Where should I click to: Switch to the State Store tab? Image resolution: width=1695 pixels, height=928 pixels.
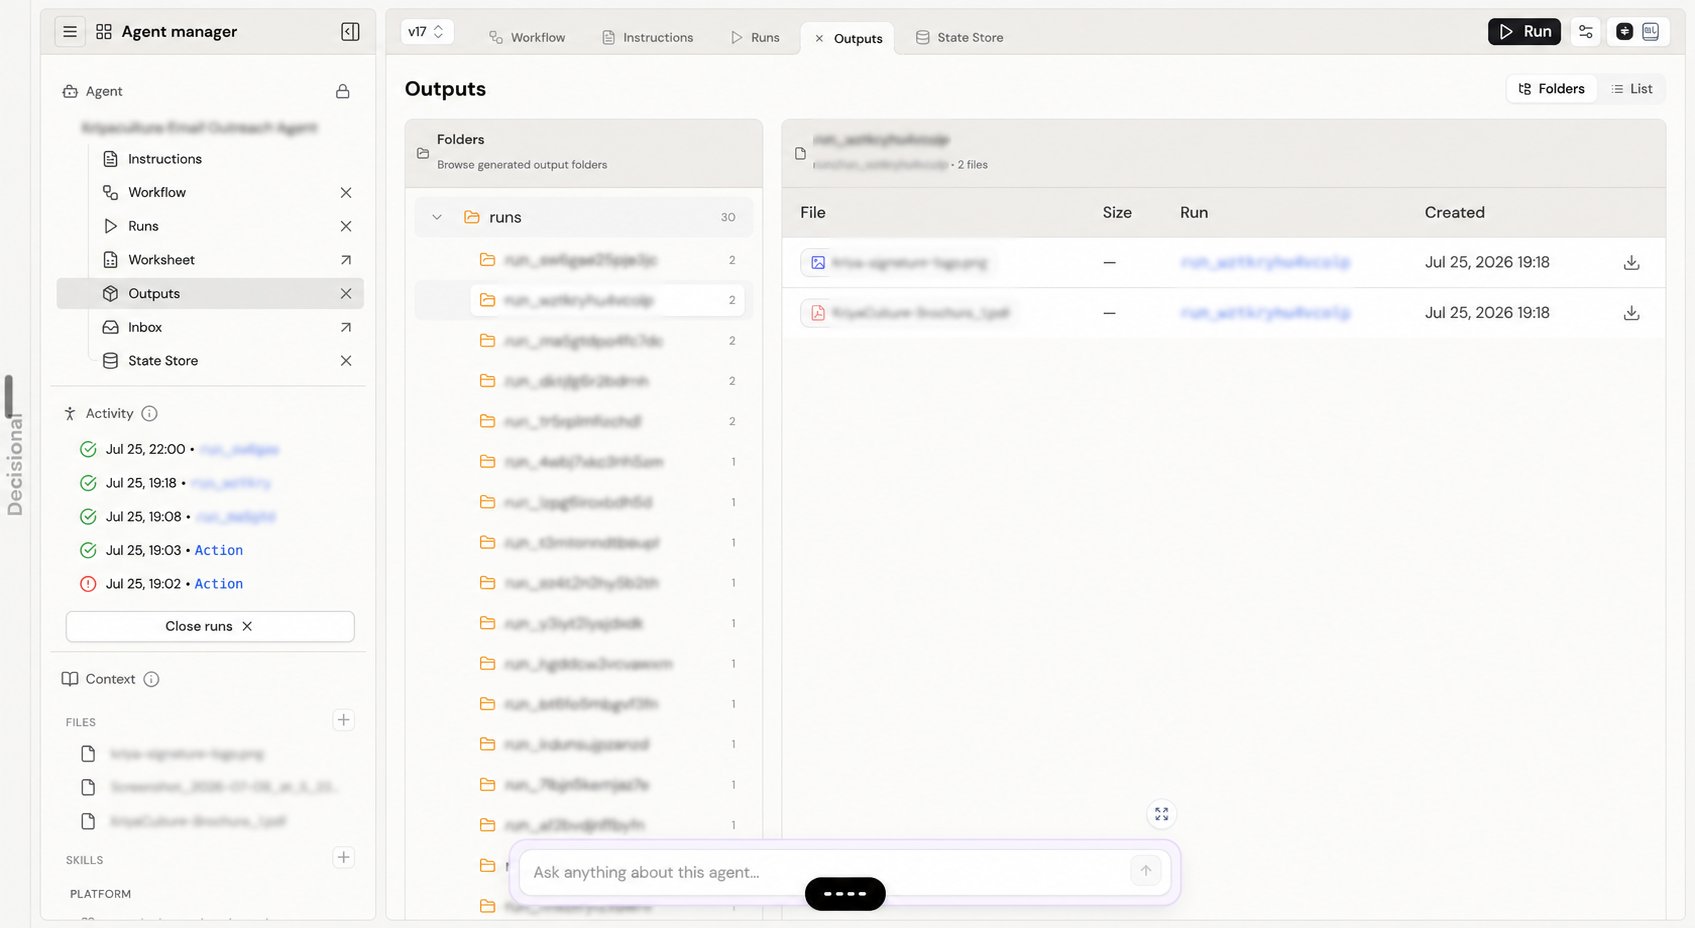[x=960, y=38]
